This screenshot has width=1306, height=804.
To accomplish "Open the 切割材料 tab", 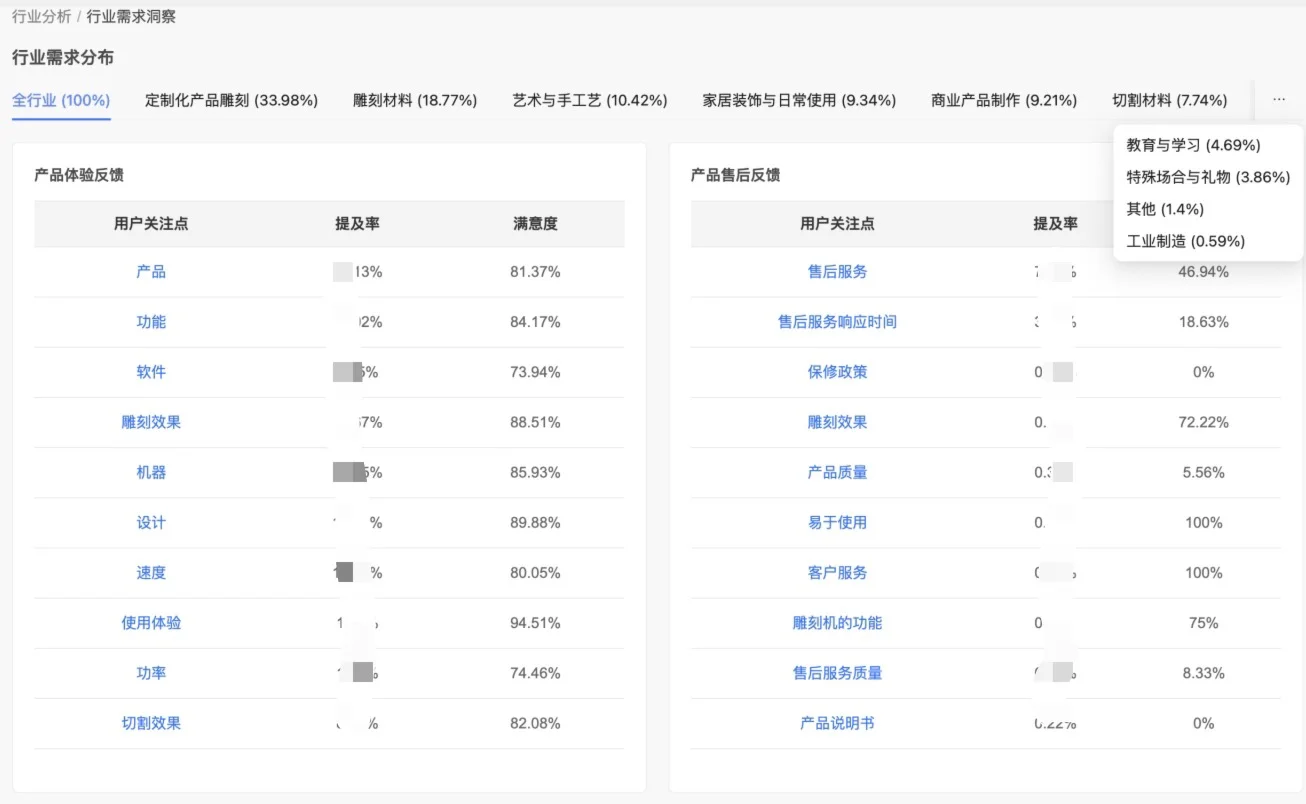I will [x=1170, y=100].
